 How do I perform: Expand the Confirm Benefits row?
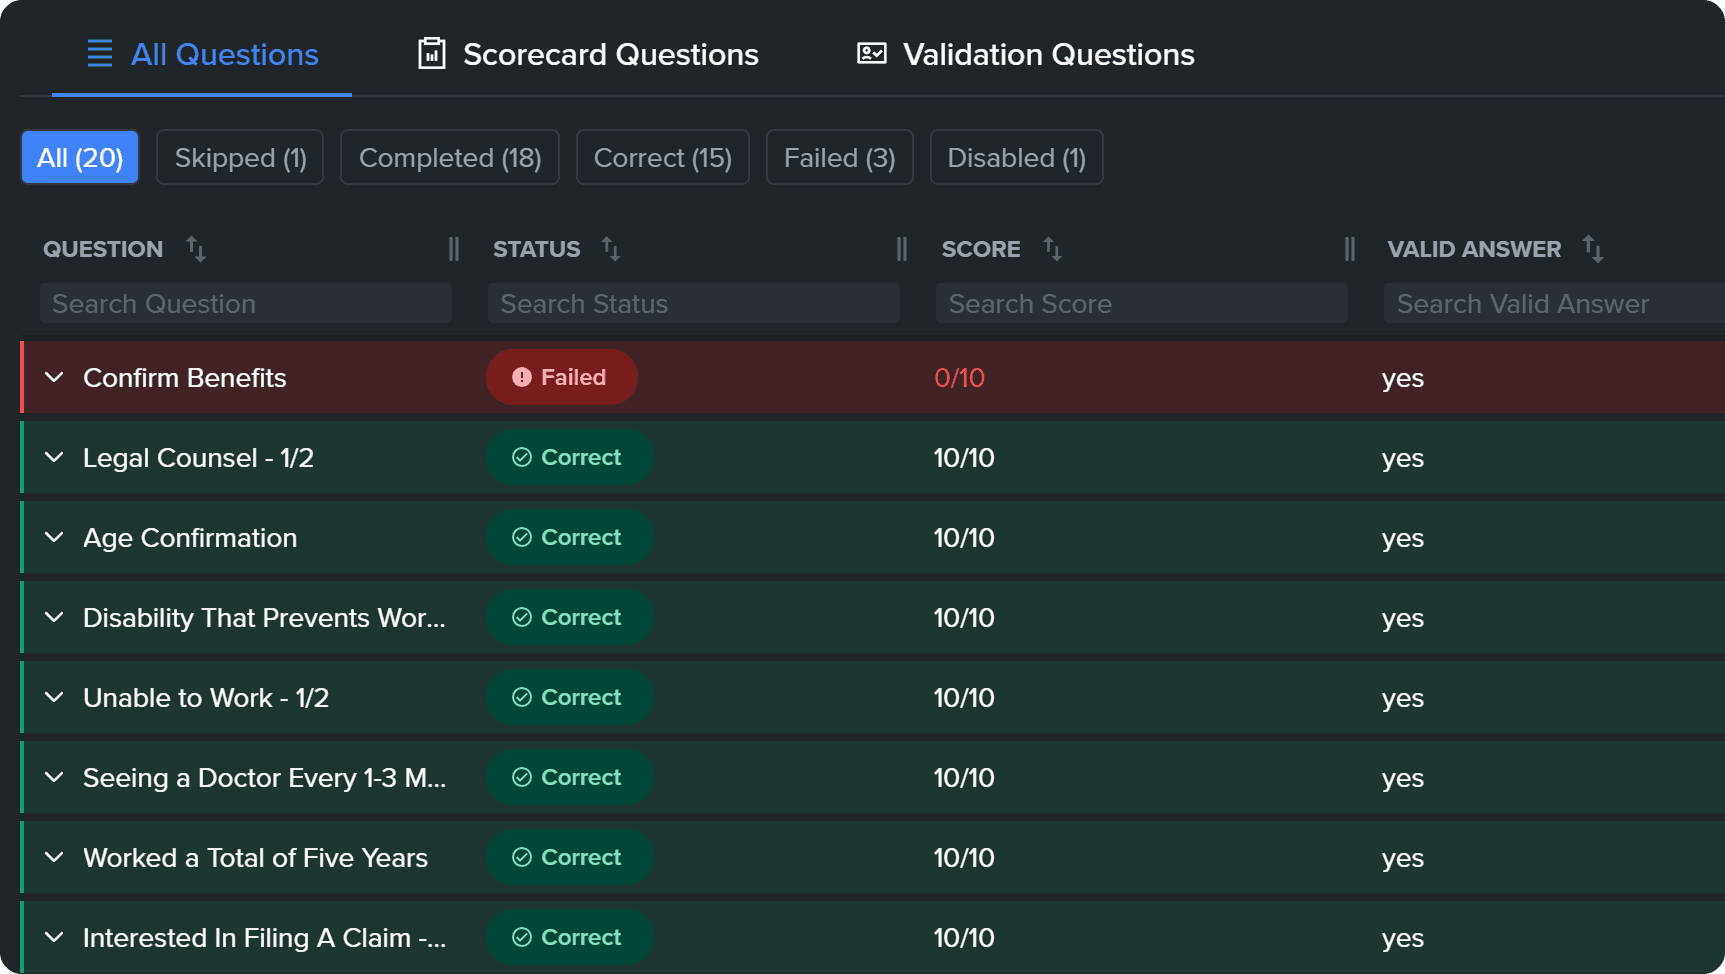coord(54,377)
